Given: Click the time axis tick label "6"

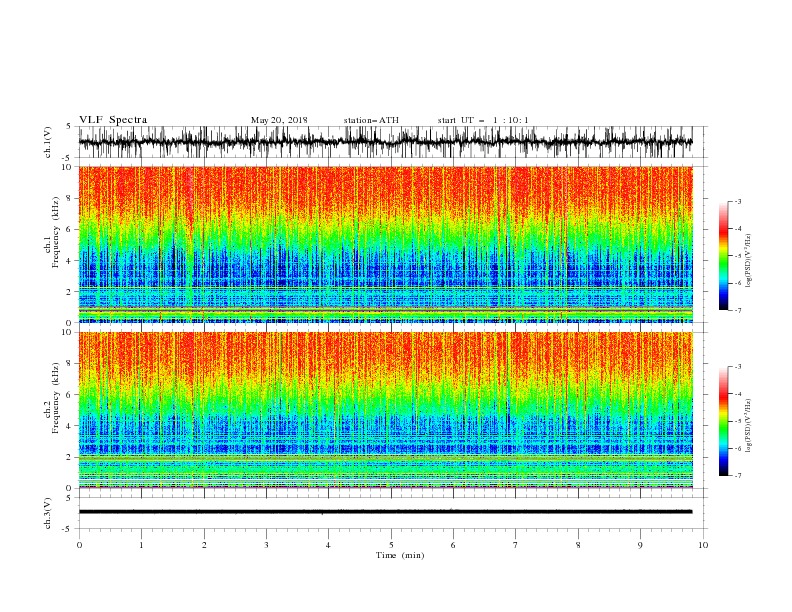Looking at the screenshot, I should click(453, 545).
